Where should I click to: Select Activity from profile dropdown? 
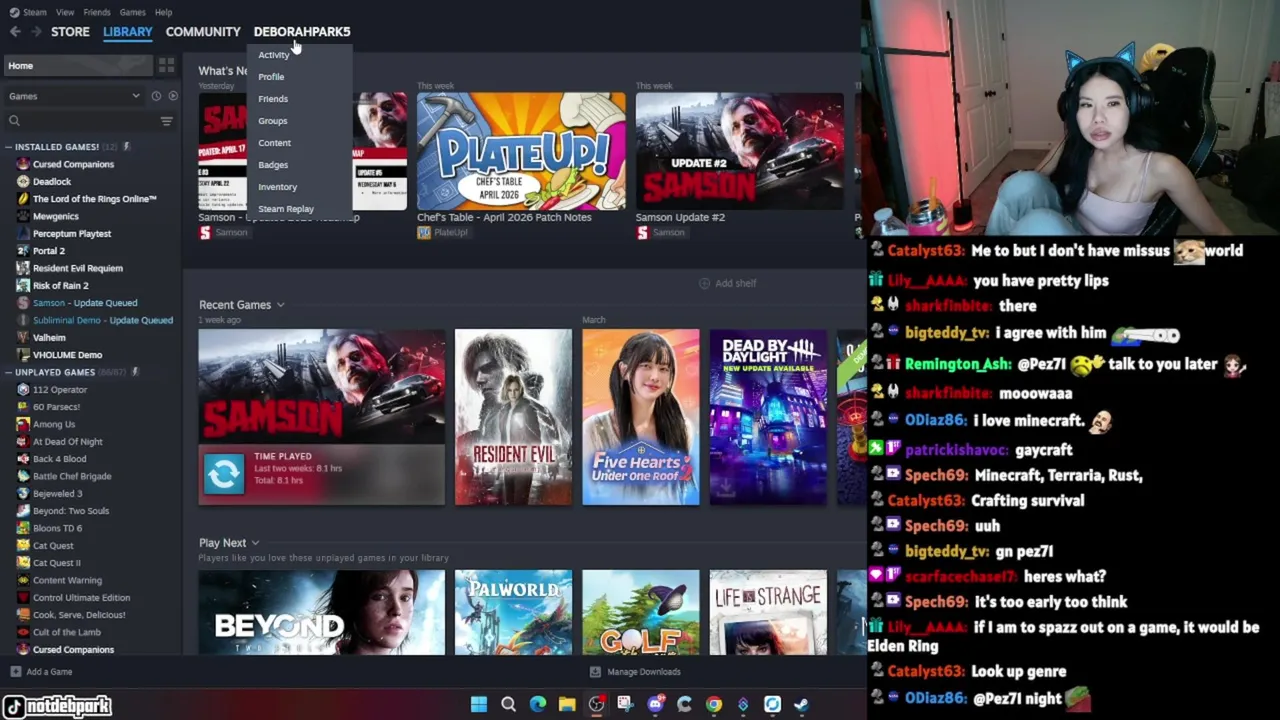coord(274,55)
